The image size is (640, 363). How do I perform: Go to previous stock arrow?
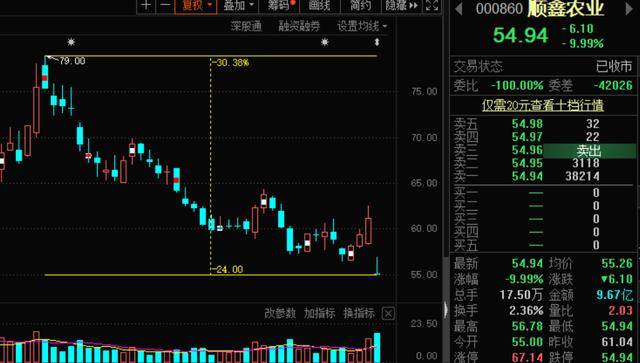(459, 9)
